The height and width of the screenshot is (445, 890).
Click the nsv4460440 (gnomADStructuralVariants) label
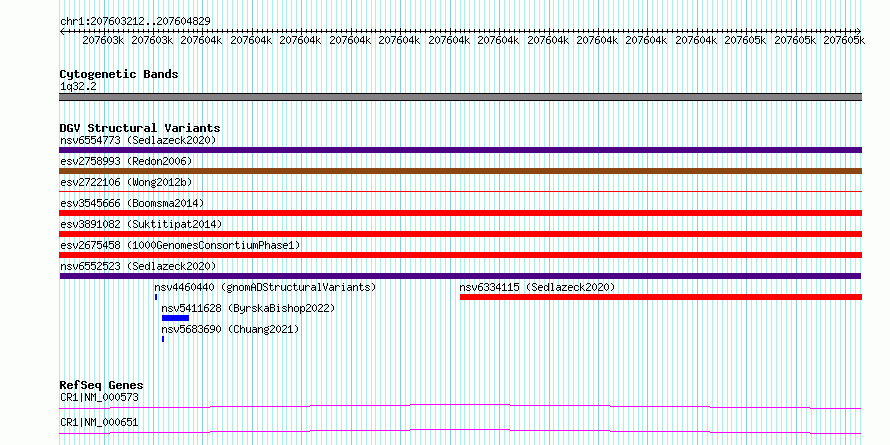(265, 287)
